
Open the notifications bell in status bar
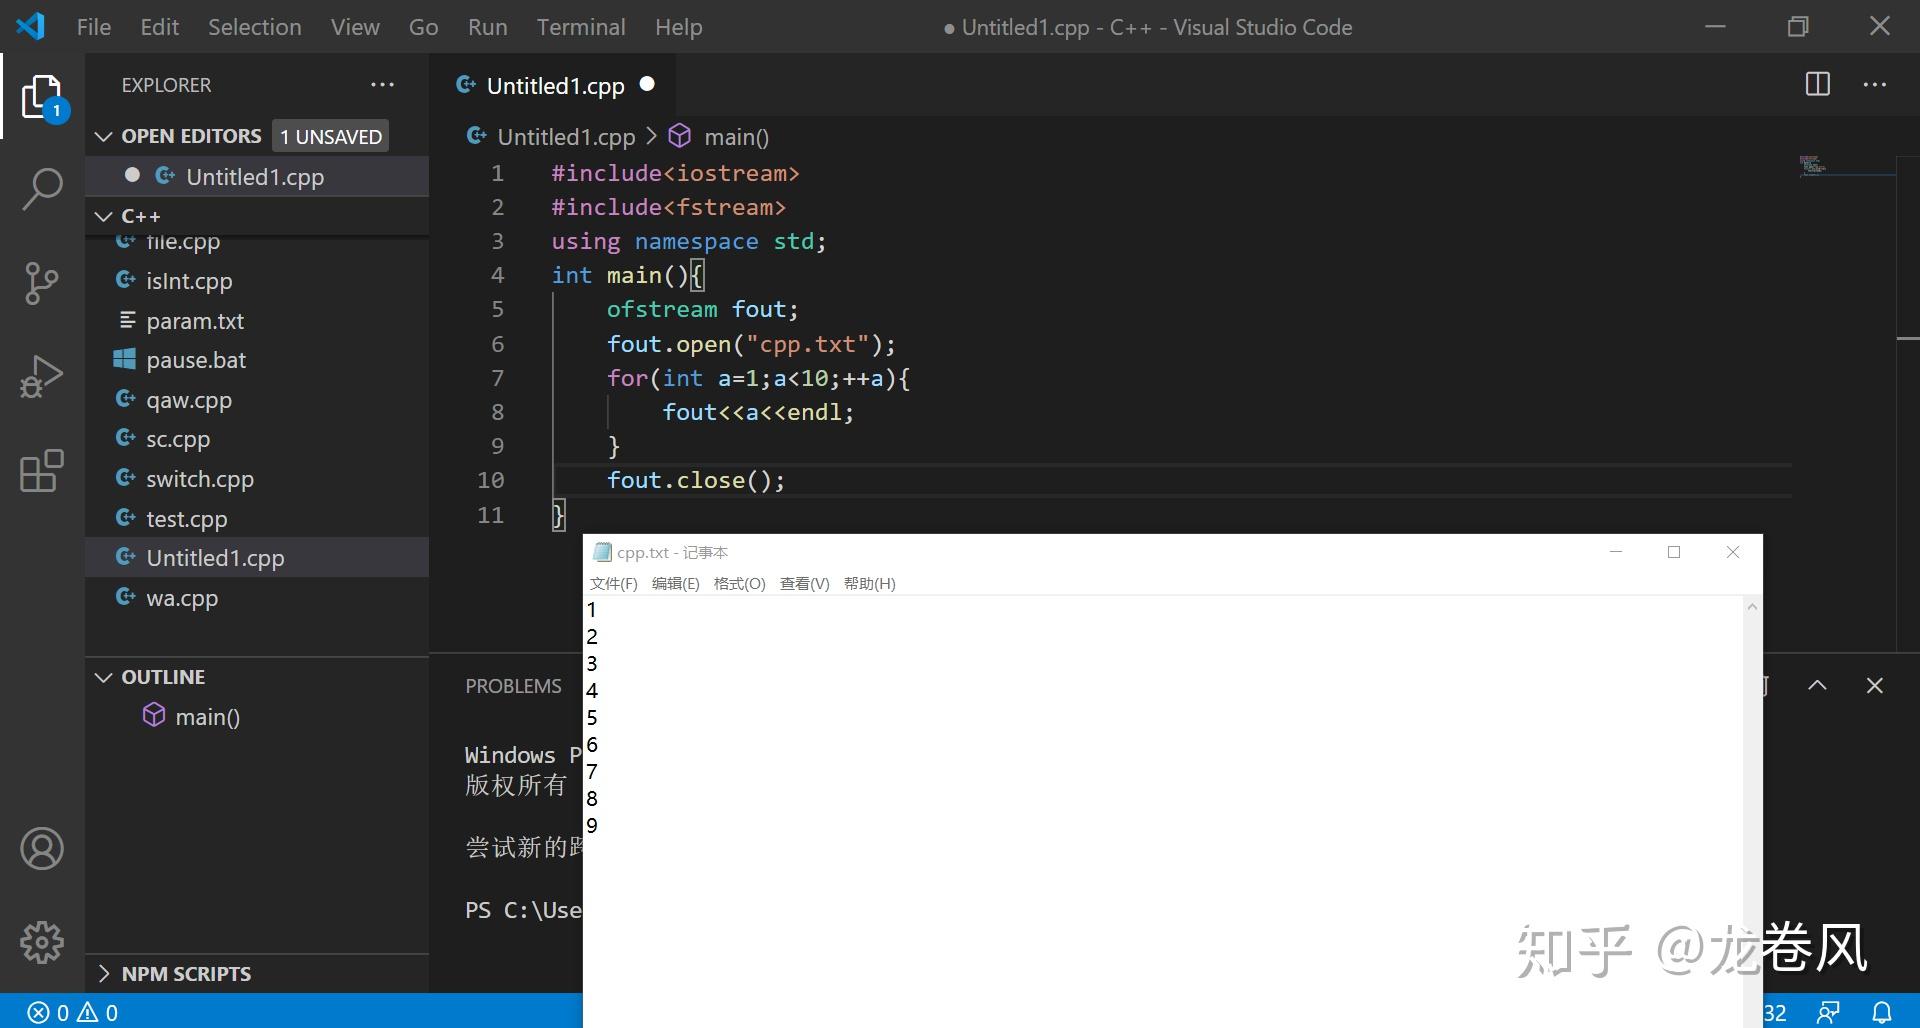1881,1012
